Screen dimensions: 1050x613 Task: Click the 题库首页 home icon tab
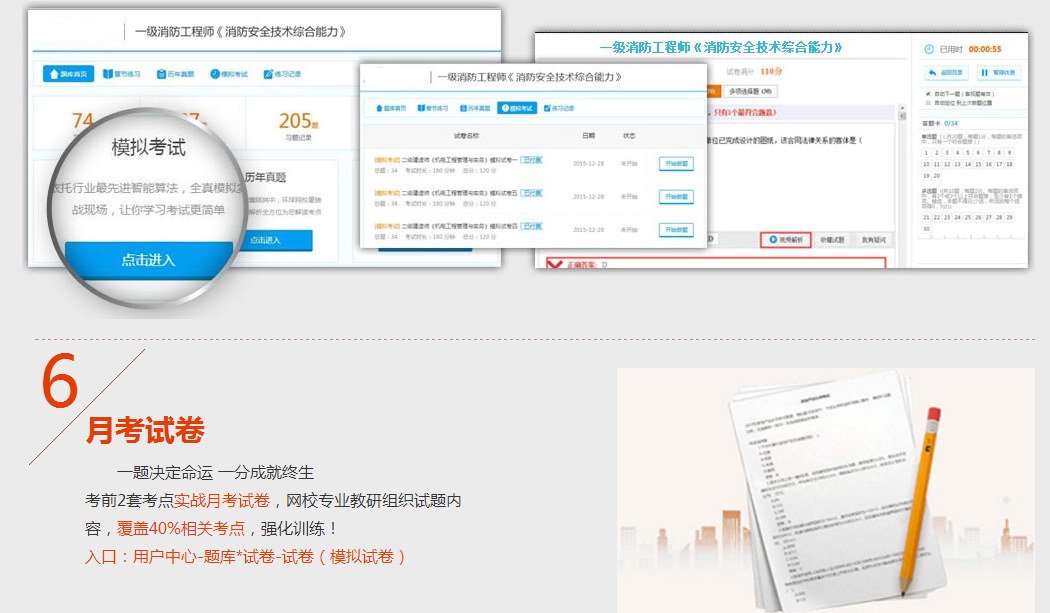pyautogui.click(x=52, y=74)
